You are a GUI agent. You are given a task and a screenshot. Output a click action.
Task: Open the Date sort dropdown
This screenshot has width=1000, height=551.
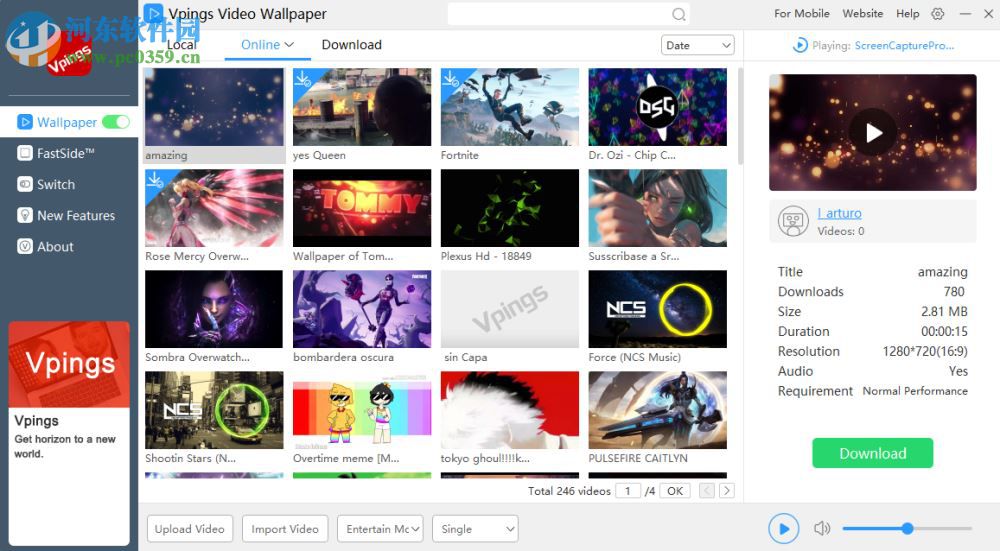[x=698, y=45]
